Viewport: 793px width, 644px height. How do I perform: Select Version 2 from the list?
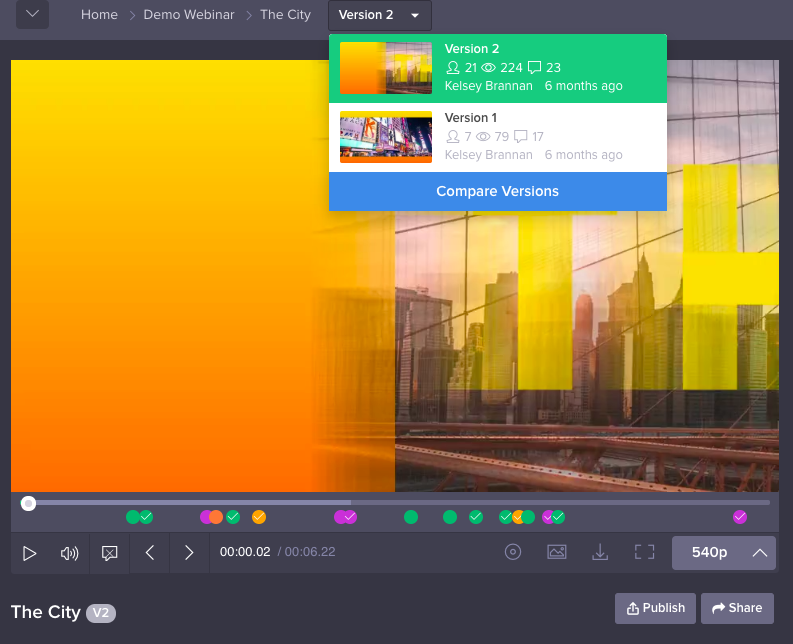(x=498, y=68)
